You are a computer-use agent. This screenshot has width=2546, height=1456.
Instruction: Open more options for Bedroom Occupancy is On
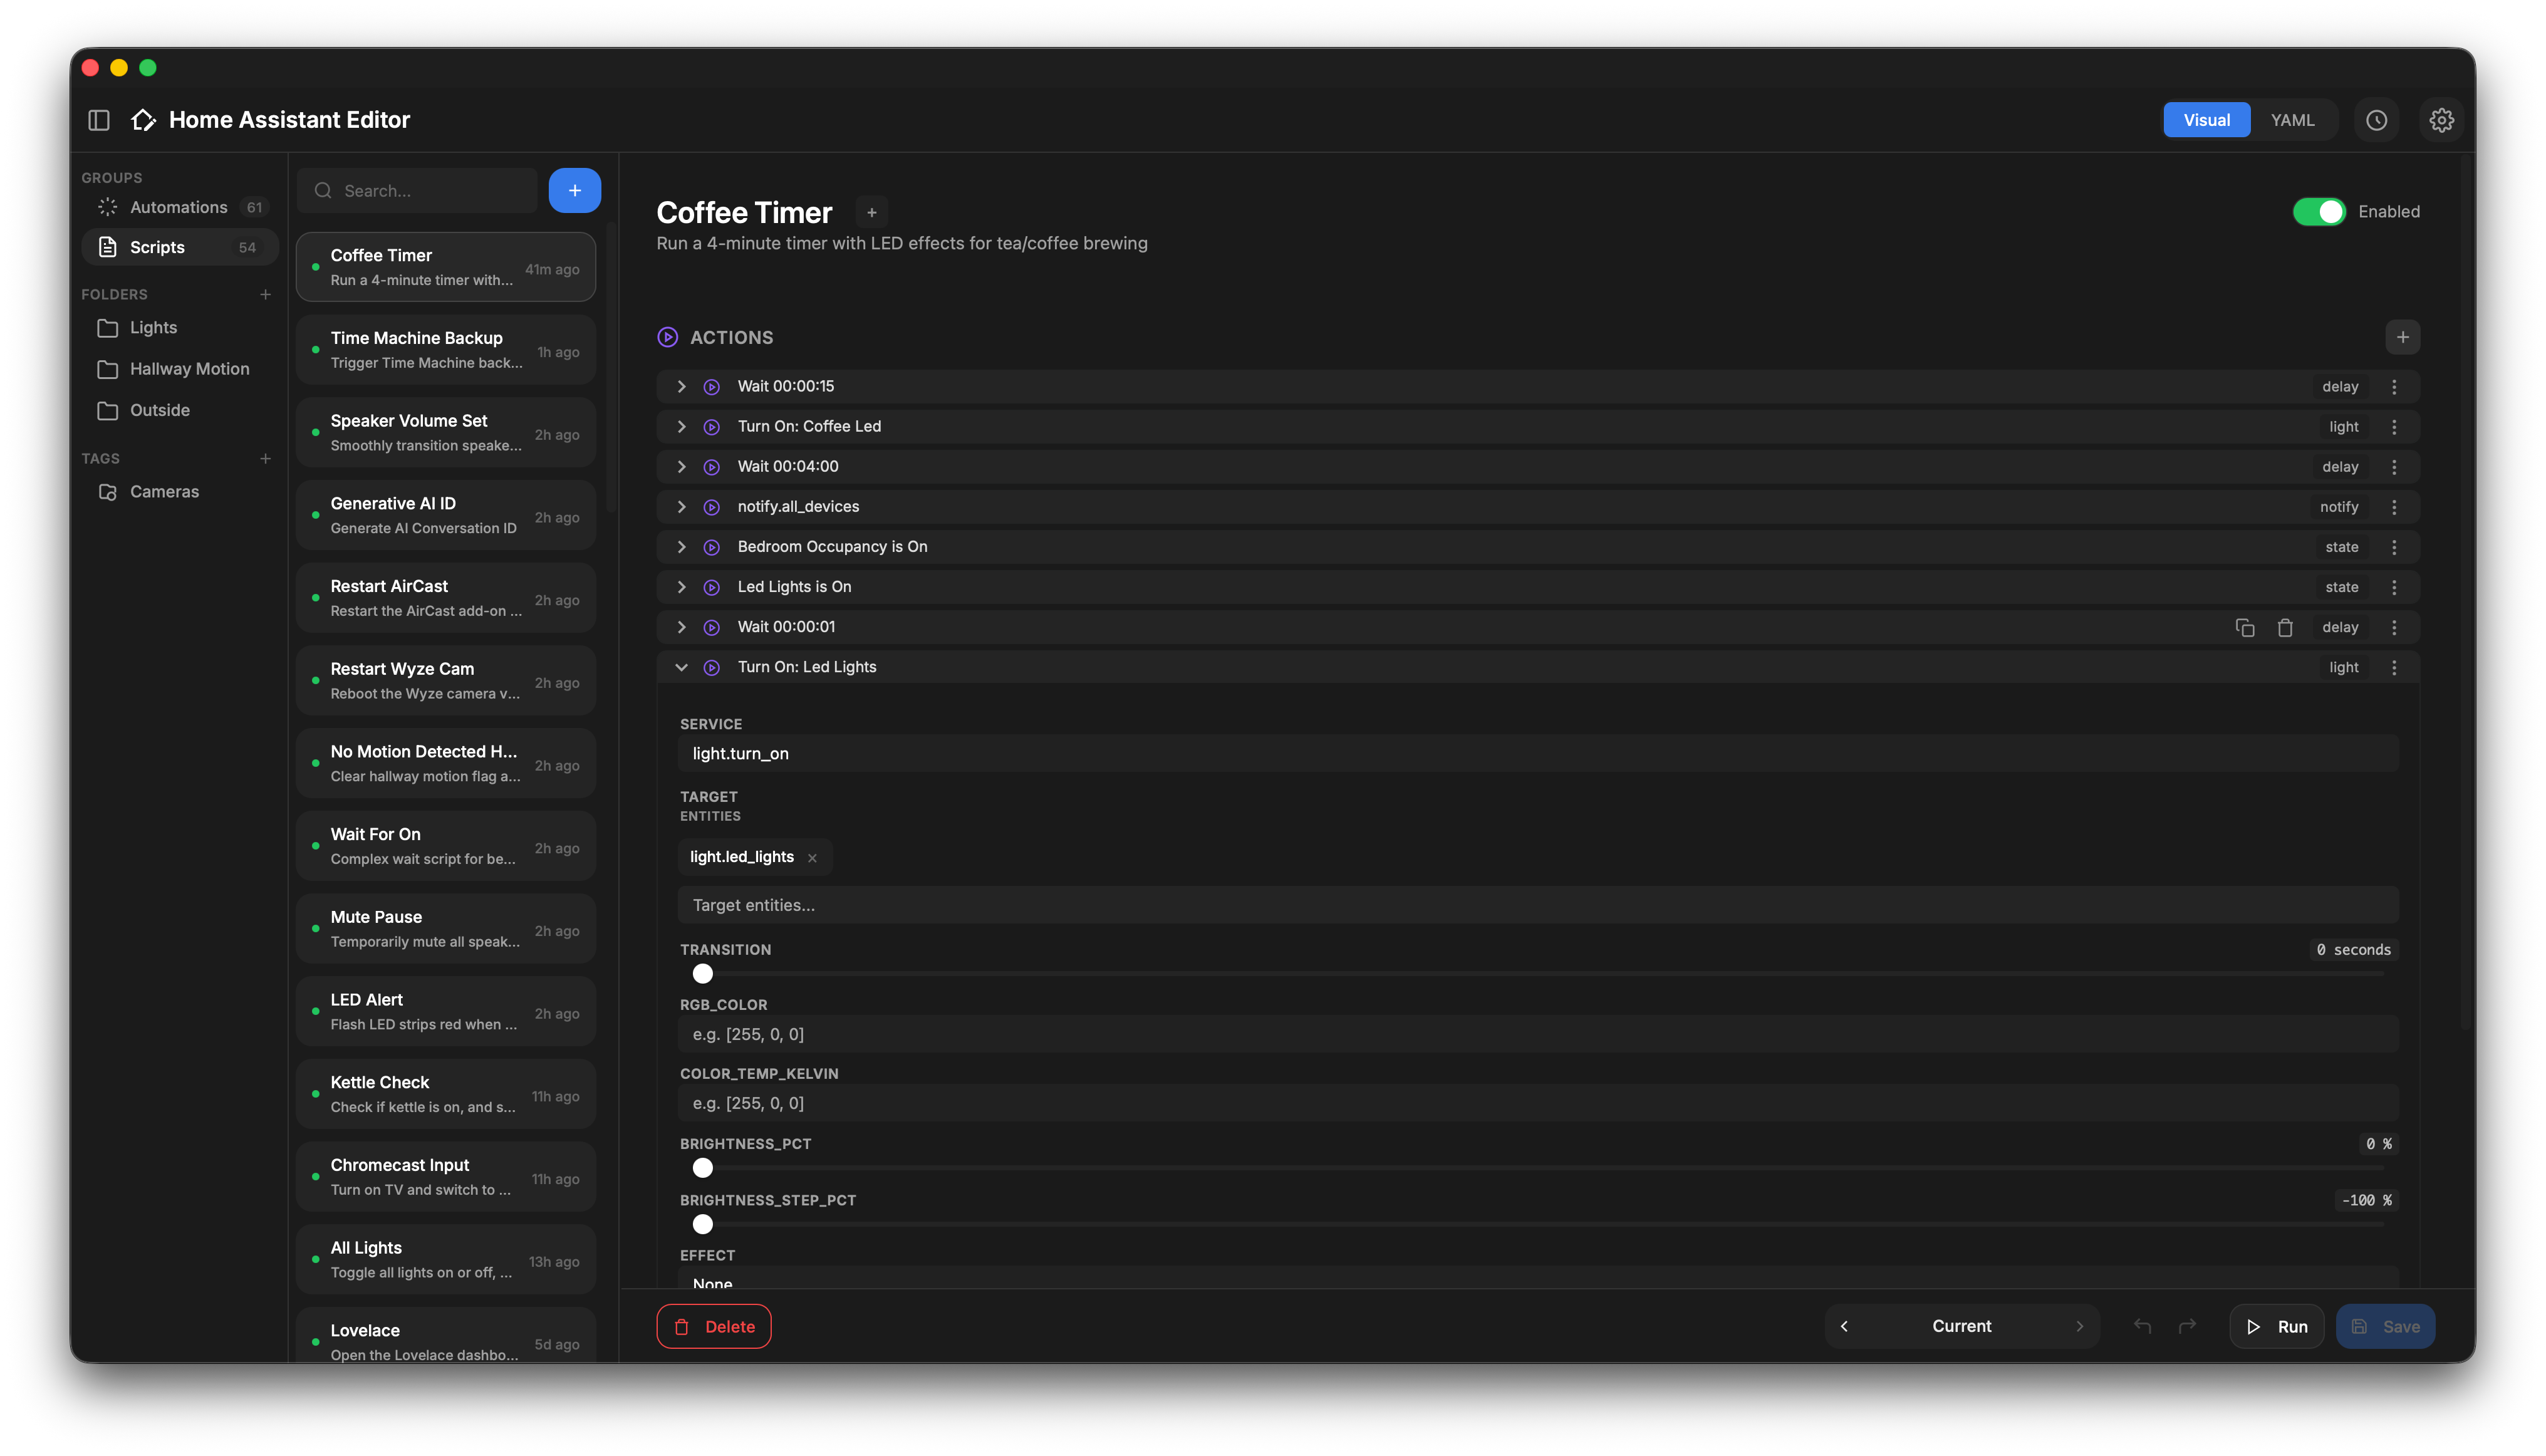[x=2393, y=546]
